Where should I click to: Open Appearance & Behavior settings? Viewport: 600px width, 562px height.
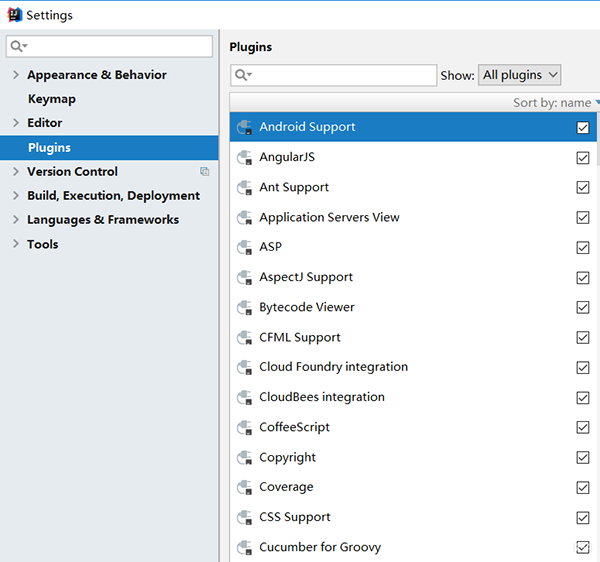tap(97, 75)
